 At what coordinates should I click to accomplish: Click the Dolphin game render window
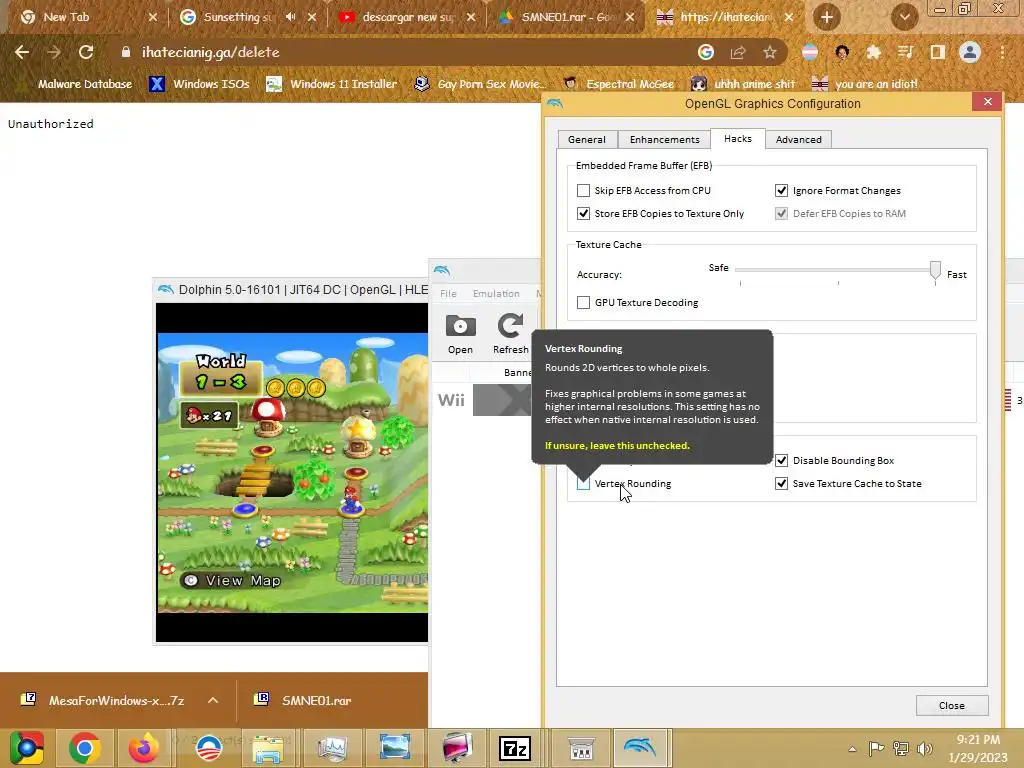pos(292,472)
